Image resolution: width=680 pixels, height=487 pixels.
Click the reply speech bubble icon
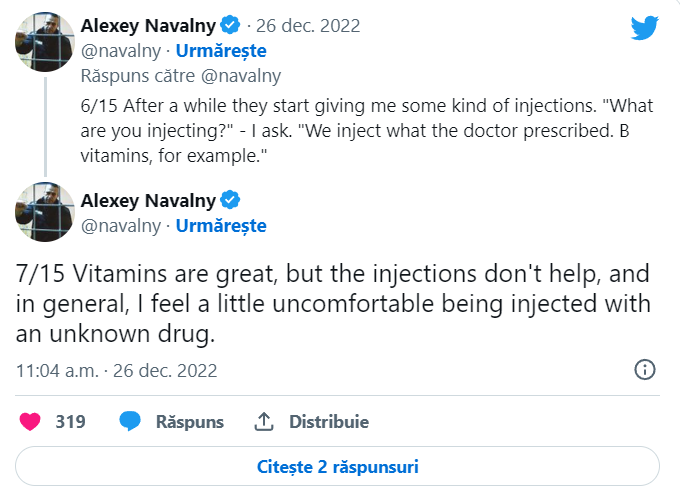click(129, 421)
